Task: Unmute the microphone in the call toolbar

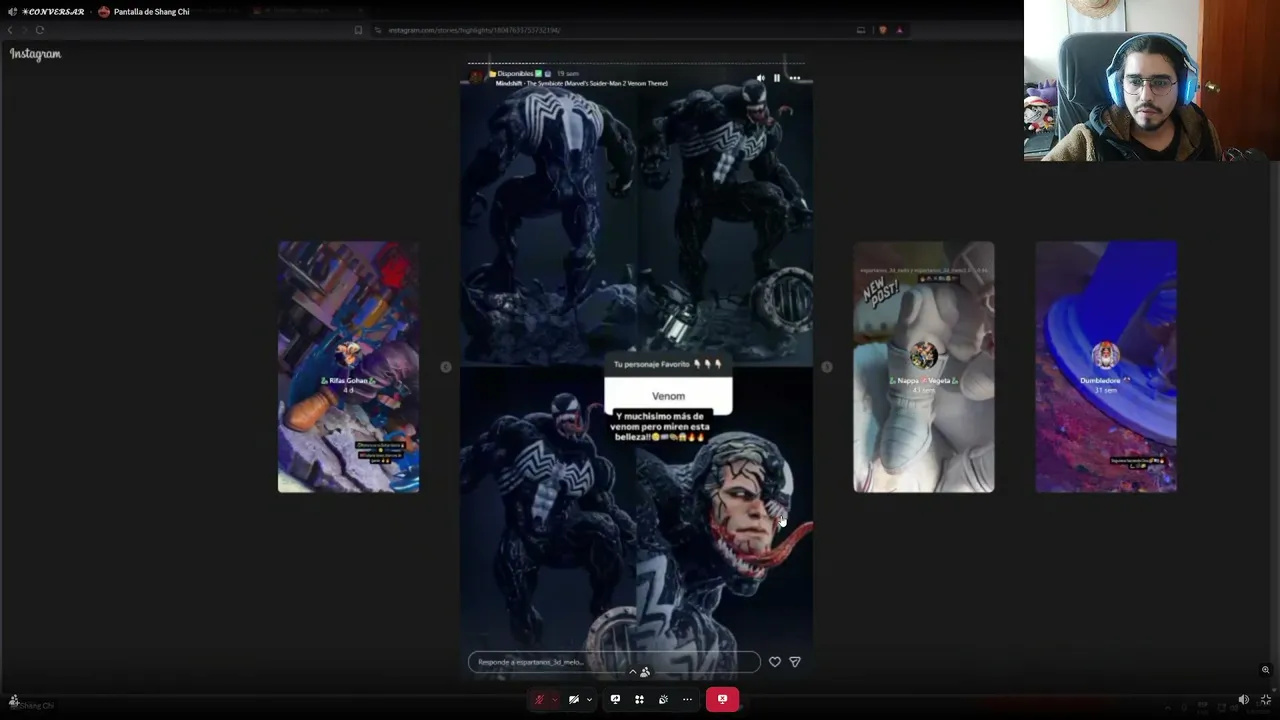Action: point(539,699)
